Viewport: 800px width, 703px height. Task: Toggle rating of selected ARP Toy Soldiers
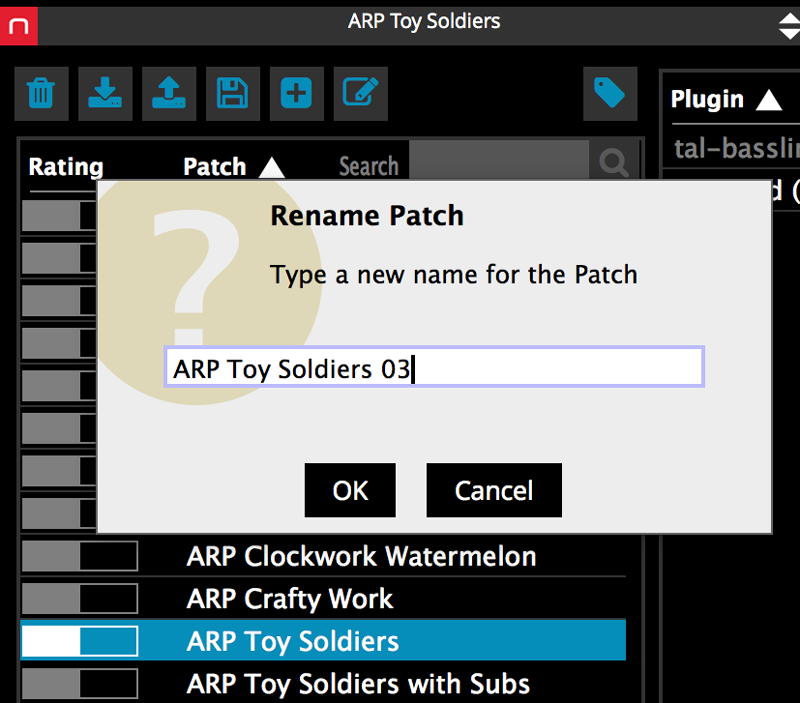[80, 641]
